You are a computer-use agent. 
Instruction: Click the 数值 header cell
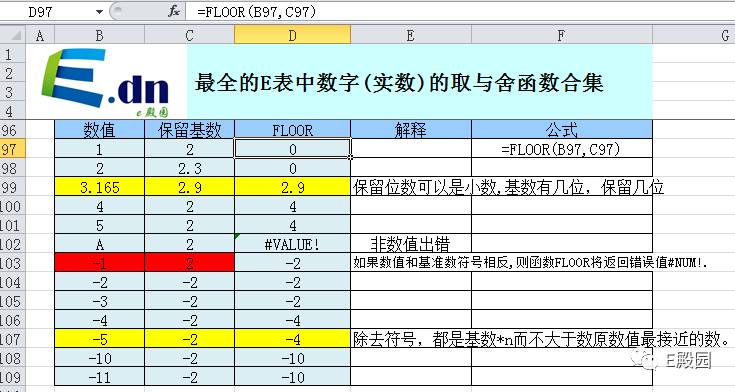[99, 130]
